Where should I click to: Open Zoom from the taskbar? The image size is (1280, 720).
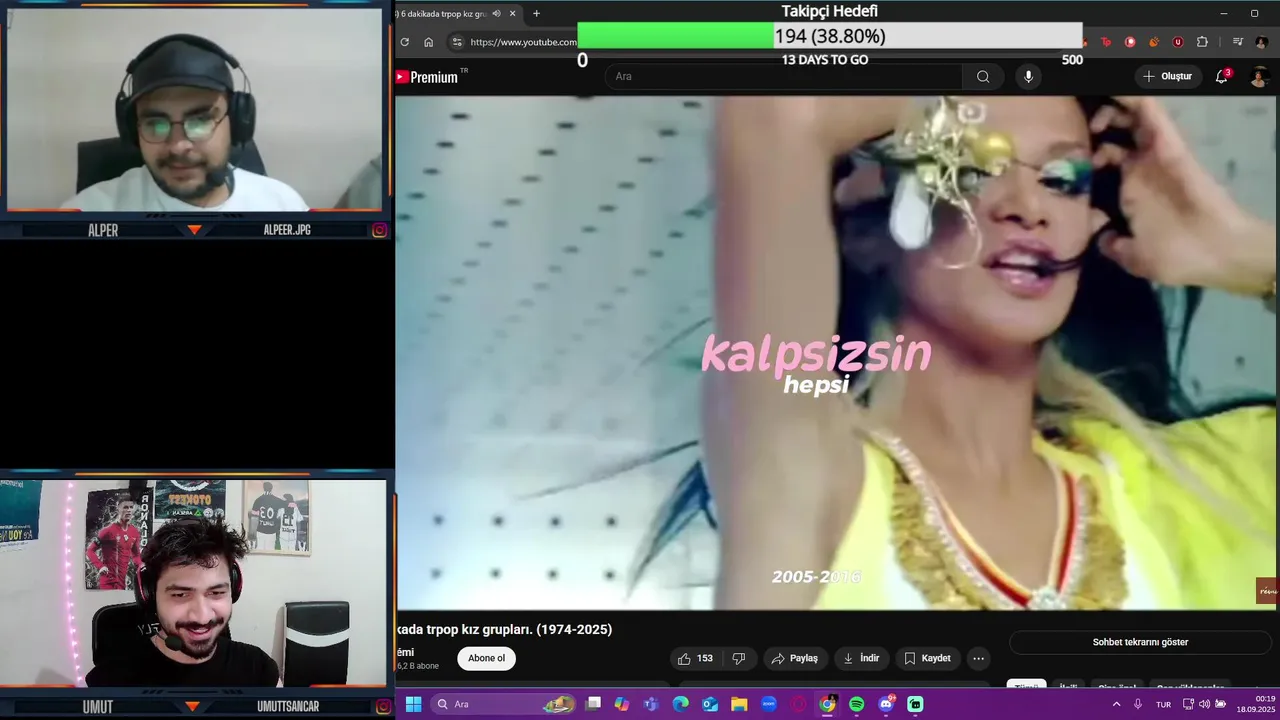tap(769, 704)
